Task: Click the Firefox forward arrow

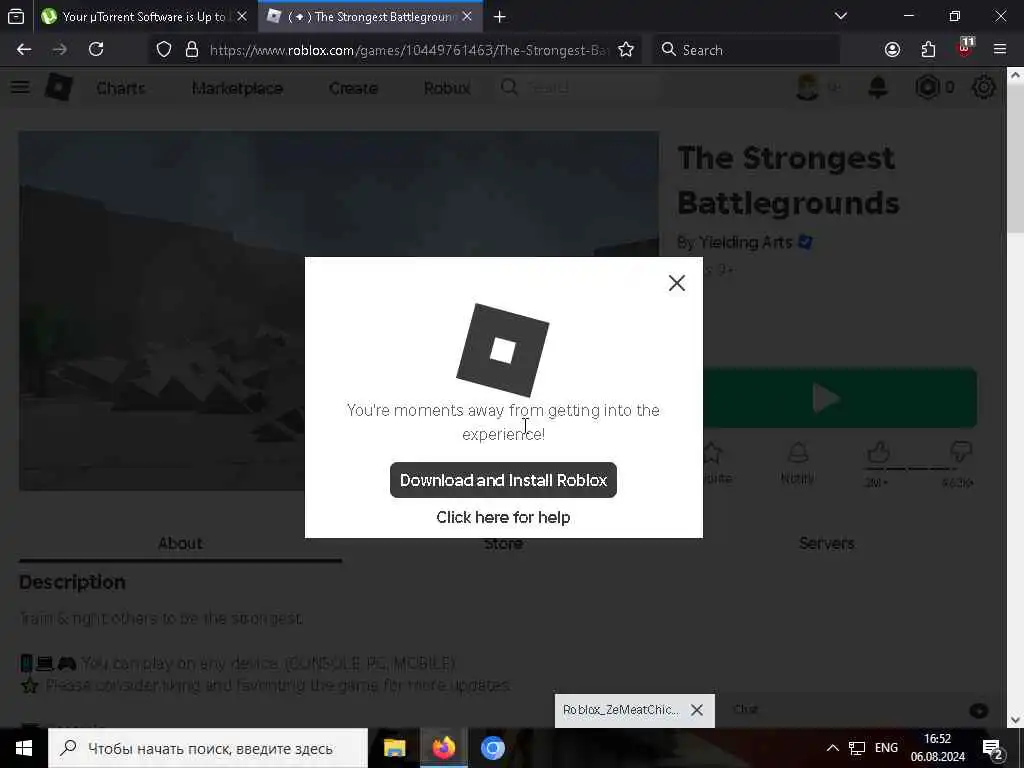Action: pyautogui.click(x=59, y=50)
